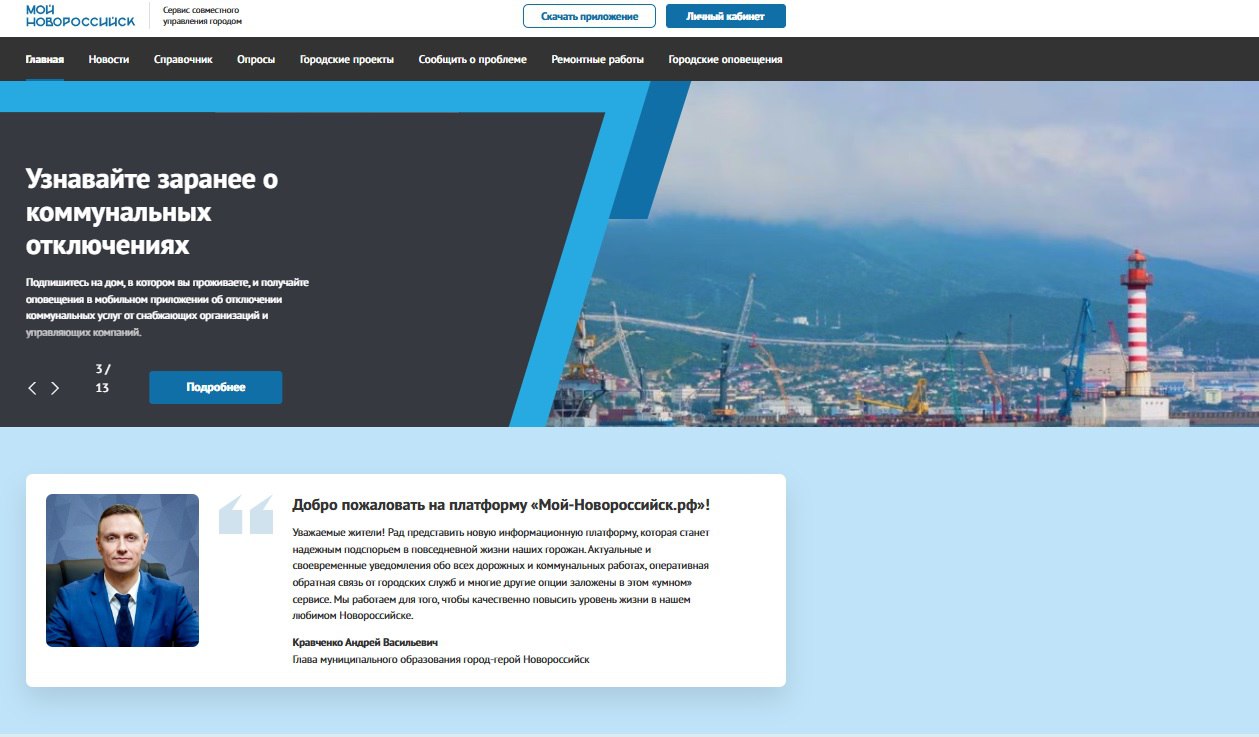The image size is (1259, 737).
Task: Click the Узнавайте заранее о коммунальных отключениях heading
Action: coord(152,212)
